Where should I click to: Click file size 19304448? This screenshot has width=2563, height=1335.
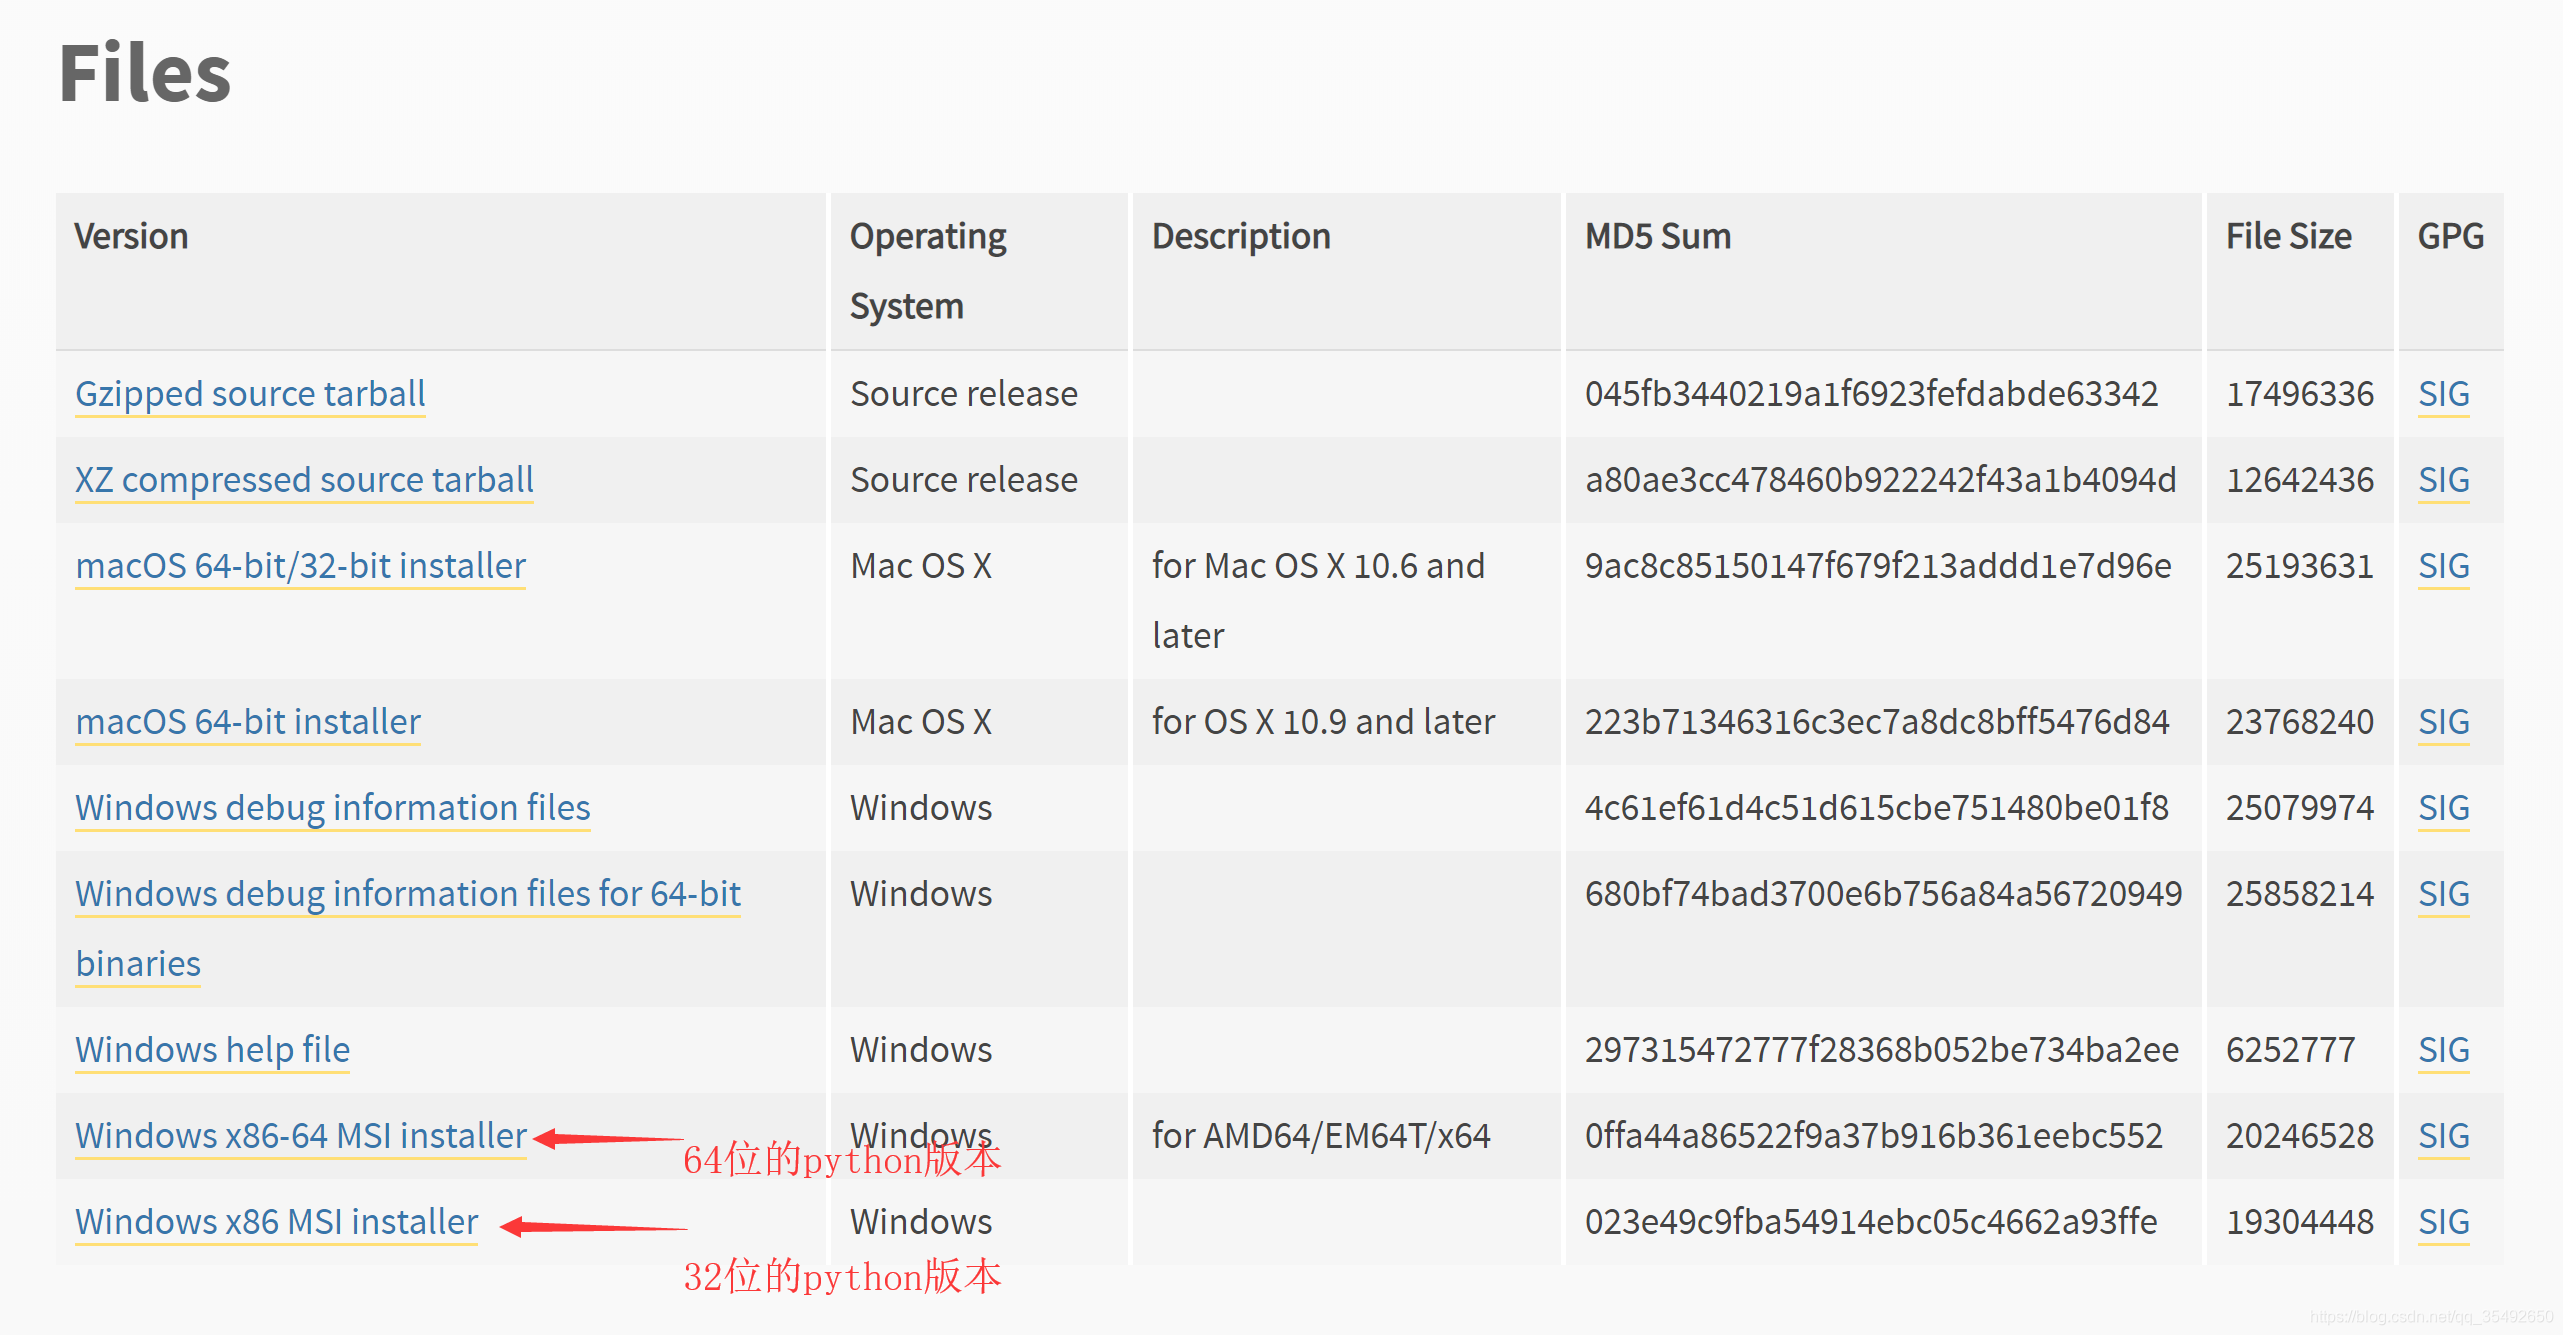tap(2299, 1222)
